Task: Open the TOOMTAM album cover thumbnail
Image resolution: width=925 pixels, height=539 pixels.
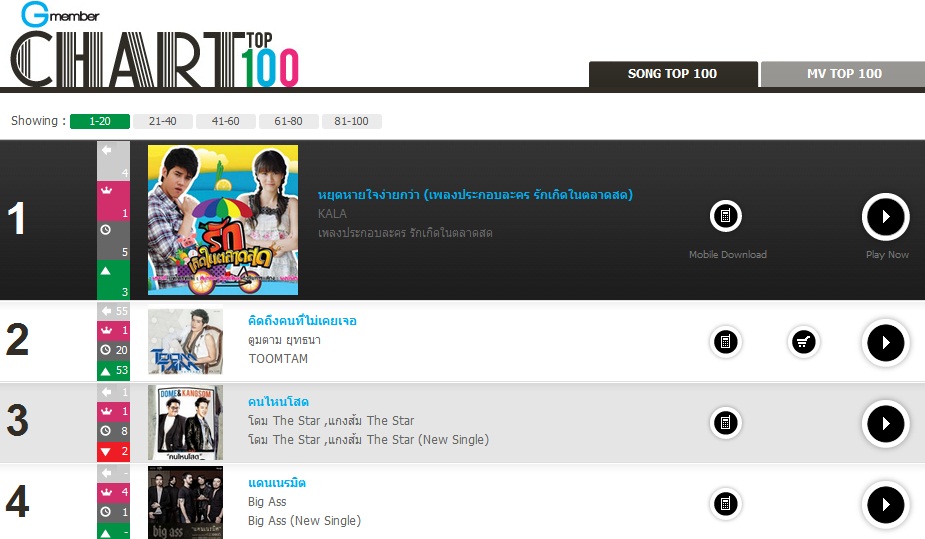Action: click(185, 341)
